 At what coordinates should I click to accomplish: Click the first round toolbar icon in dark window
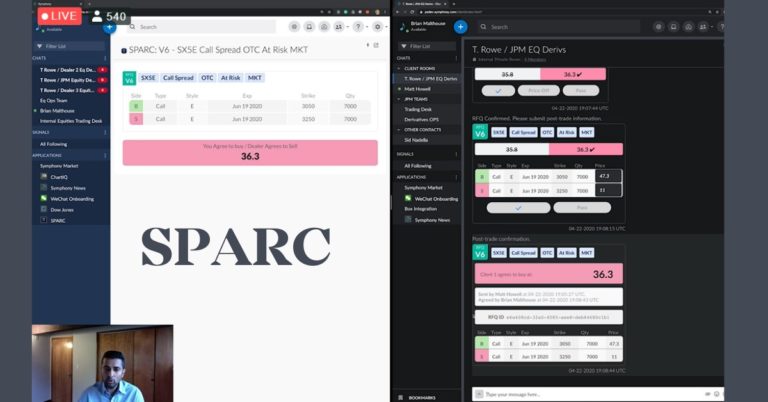point(658,27)
